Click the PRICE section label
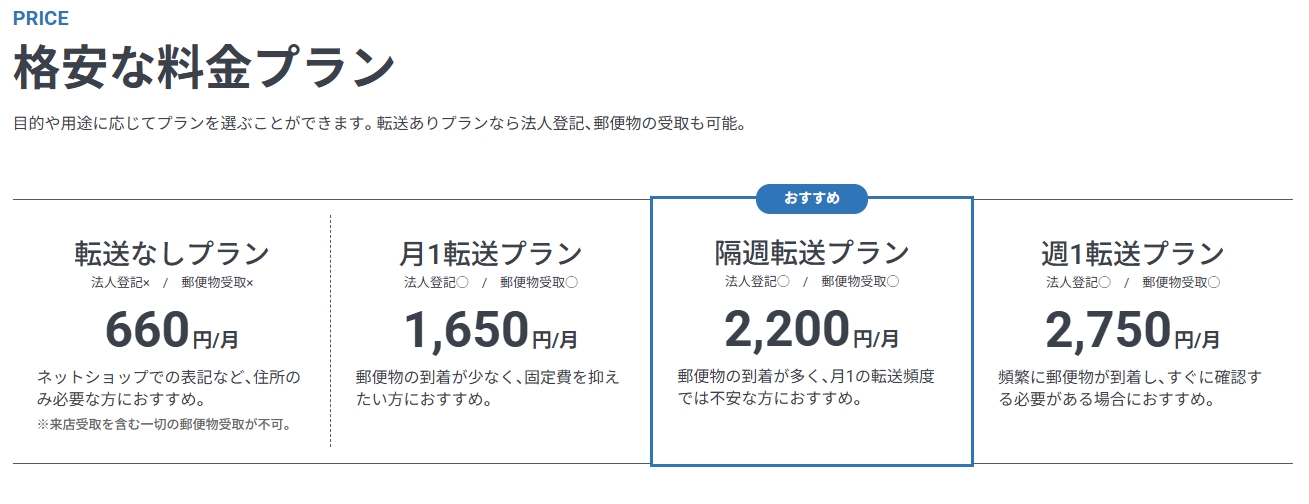The height and width of the screenshot is (504, 1309). coord(41,19)
